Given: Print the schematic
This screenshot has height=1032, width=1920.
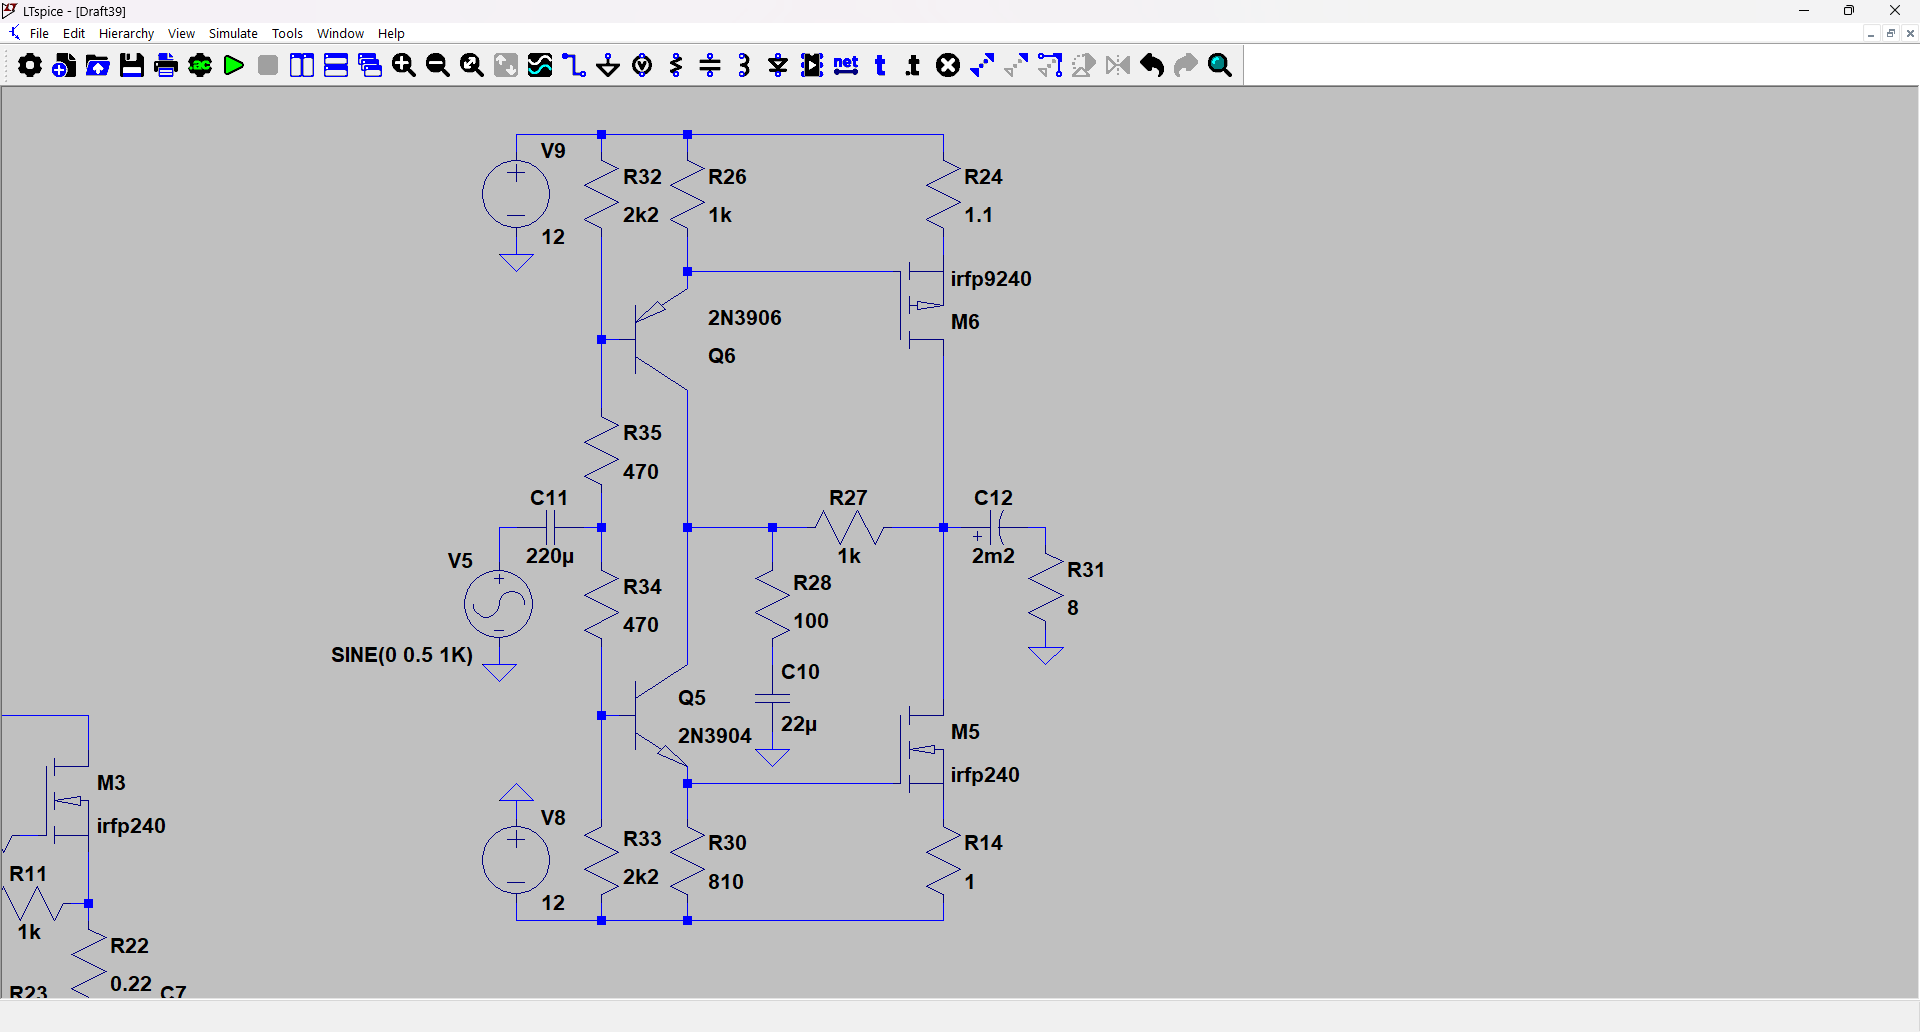Looking at the screenshot, I should (x=166, y=66).
